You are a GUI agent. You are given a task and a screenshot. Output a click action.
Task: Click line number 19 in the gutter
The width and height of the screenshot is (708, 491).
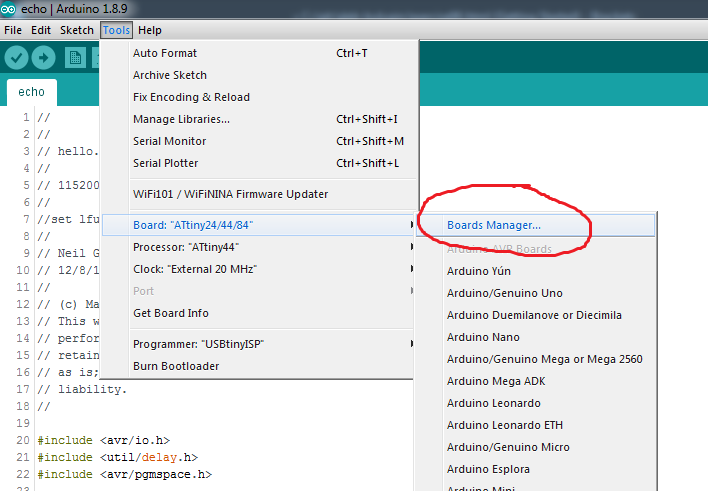(23, 423)
